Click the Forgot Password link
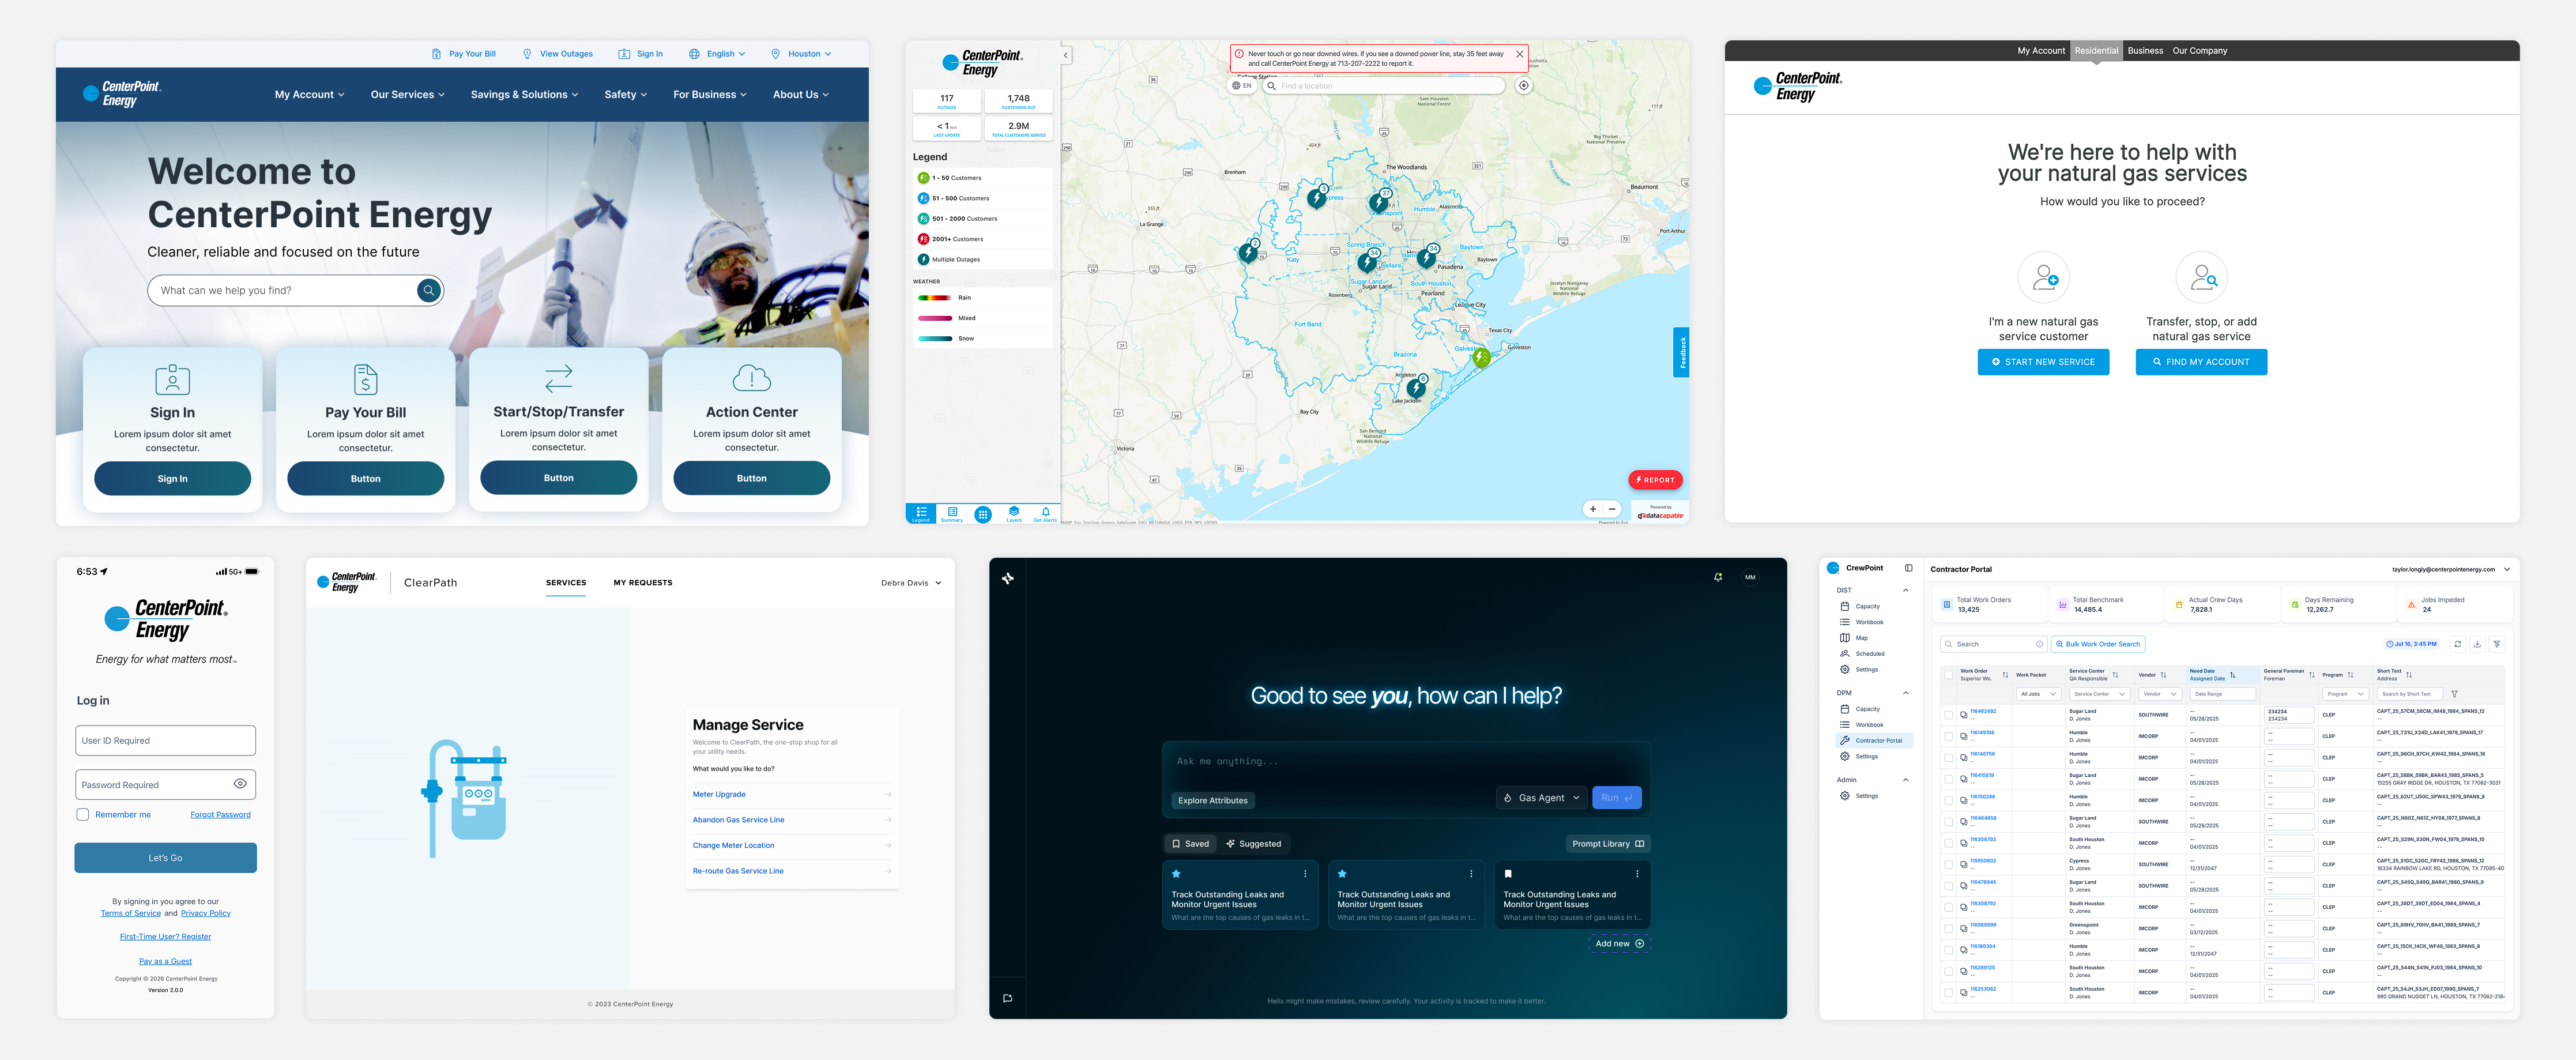The height and width of the screenshot is (1060, 2576). [220, 815]
